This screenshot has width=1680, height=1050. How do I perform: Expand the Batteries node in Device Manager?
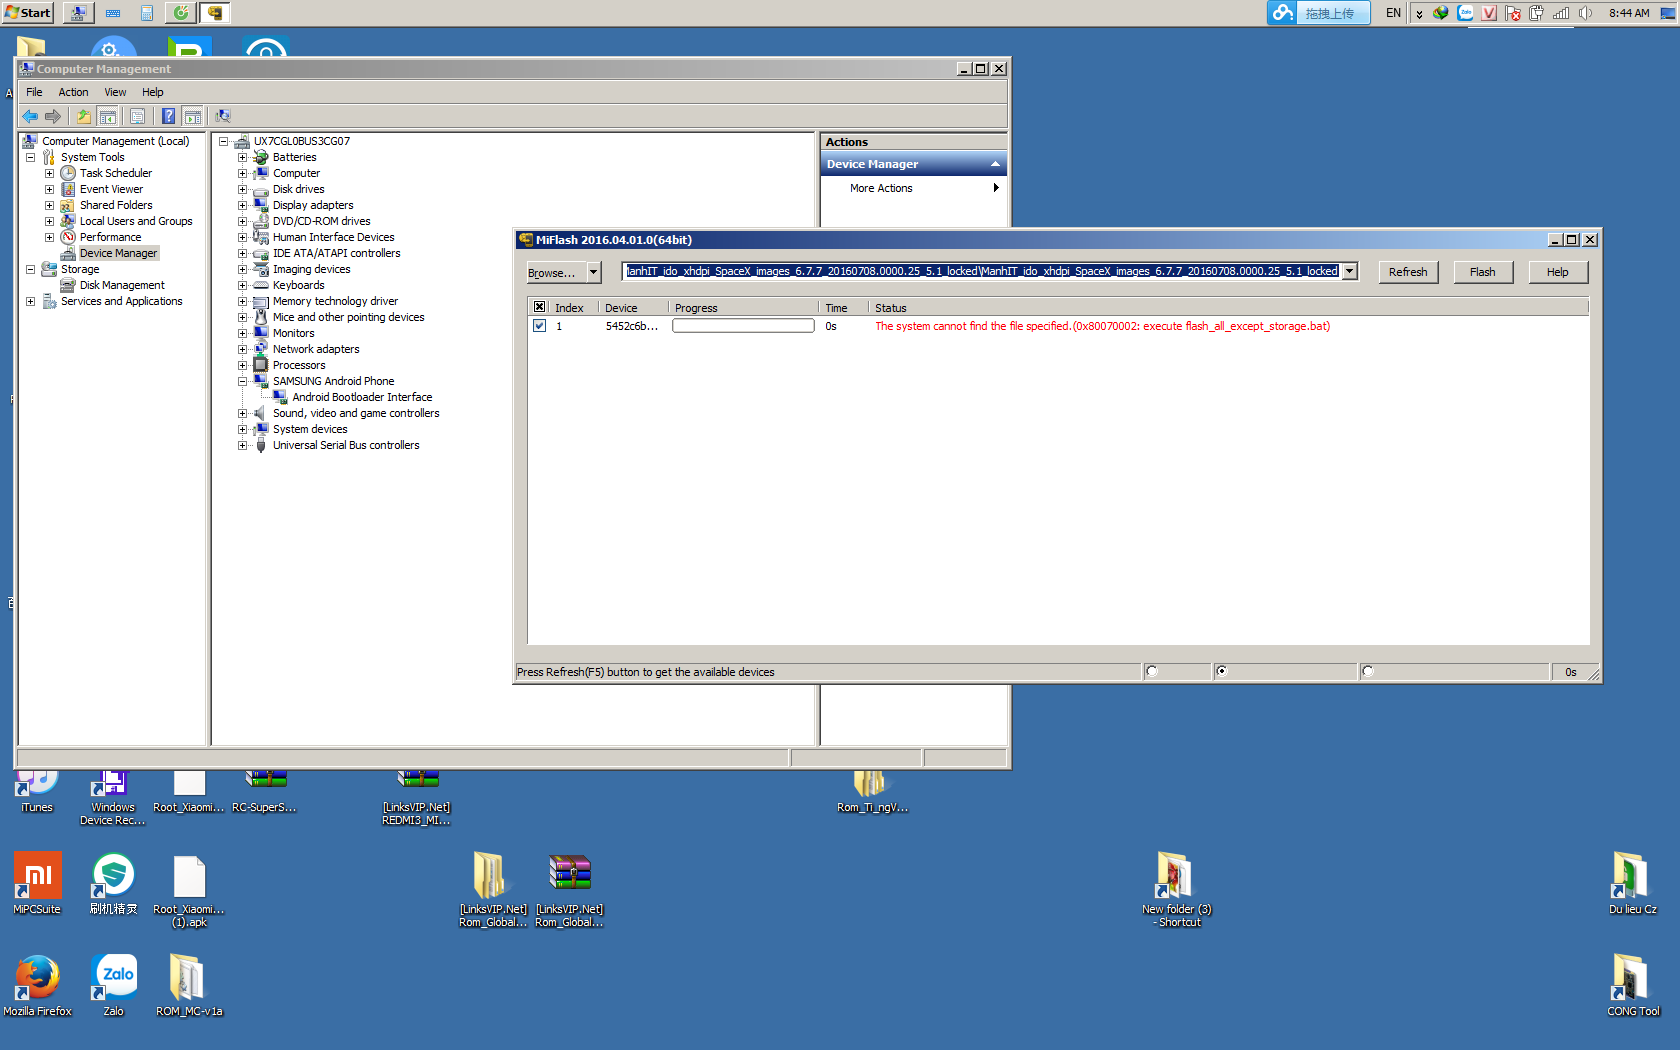(242, 157)
